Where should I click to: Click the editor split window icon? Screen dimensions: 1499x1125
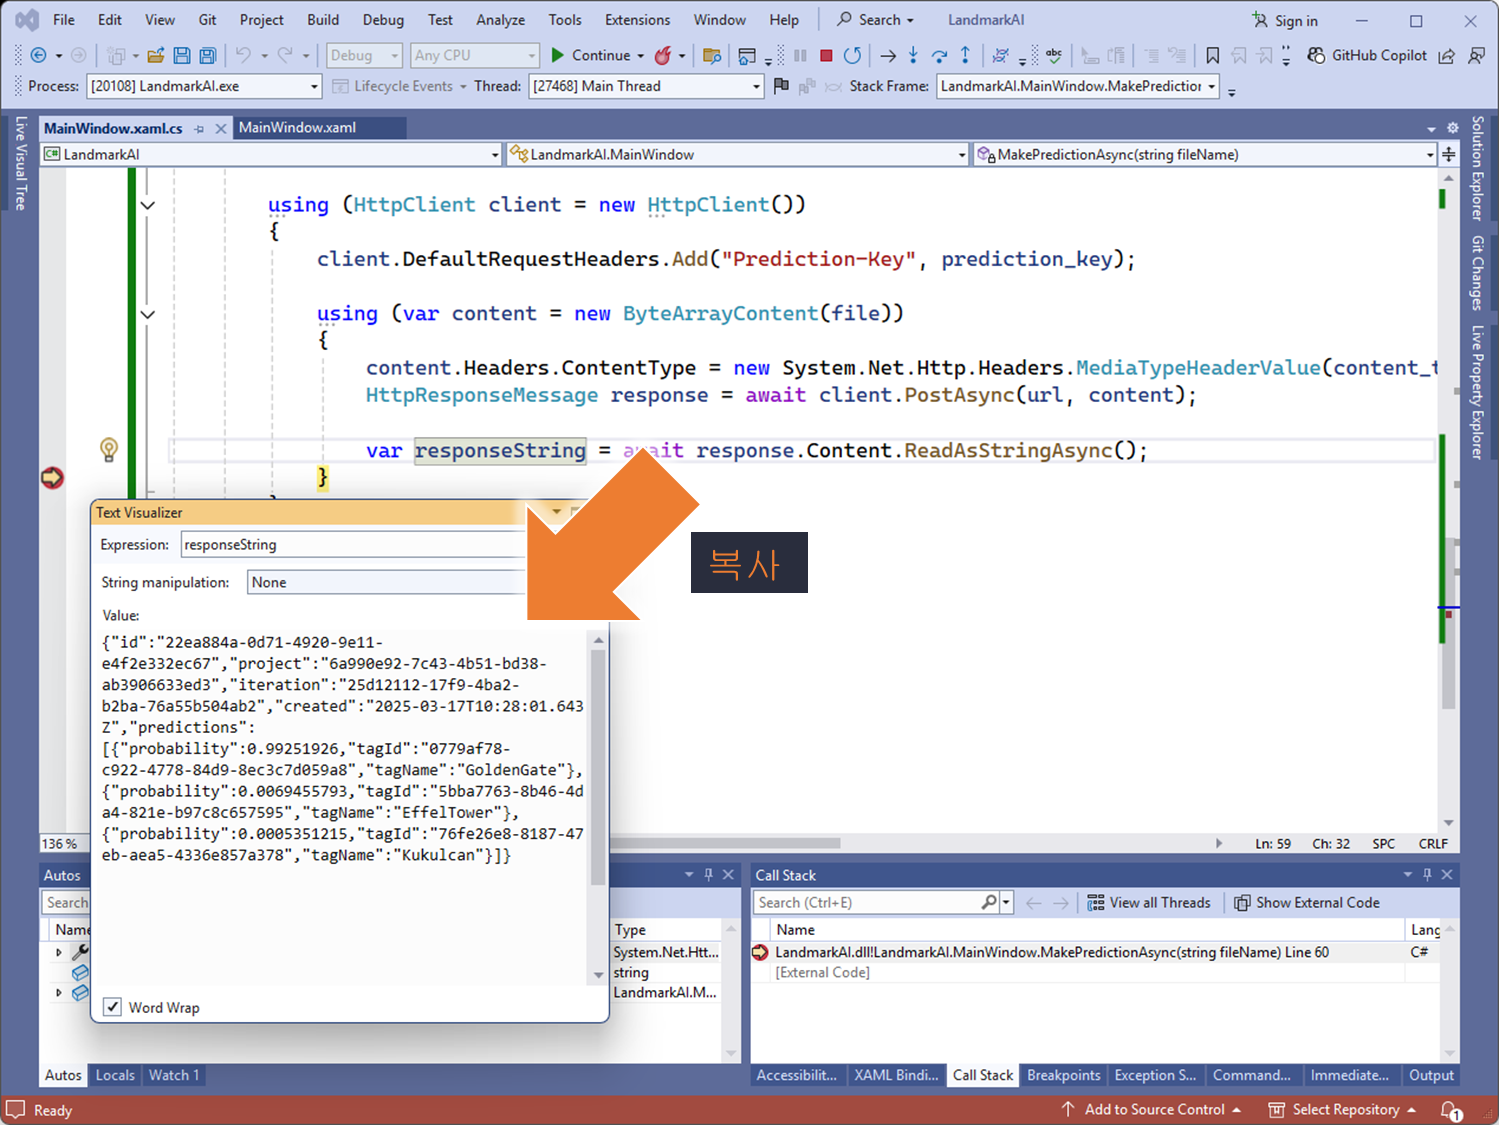point(1449,154)
